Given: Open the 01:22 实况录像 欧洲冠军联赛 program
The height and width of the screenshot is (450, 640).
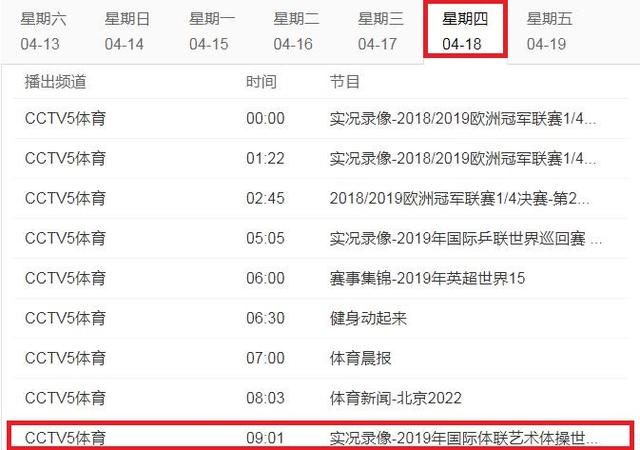Looking at the screenshot, I should pos(463,158).
